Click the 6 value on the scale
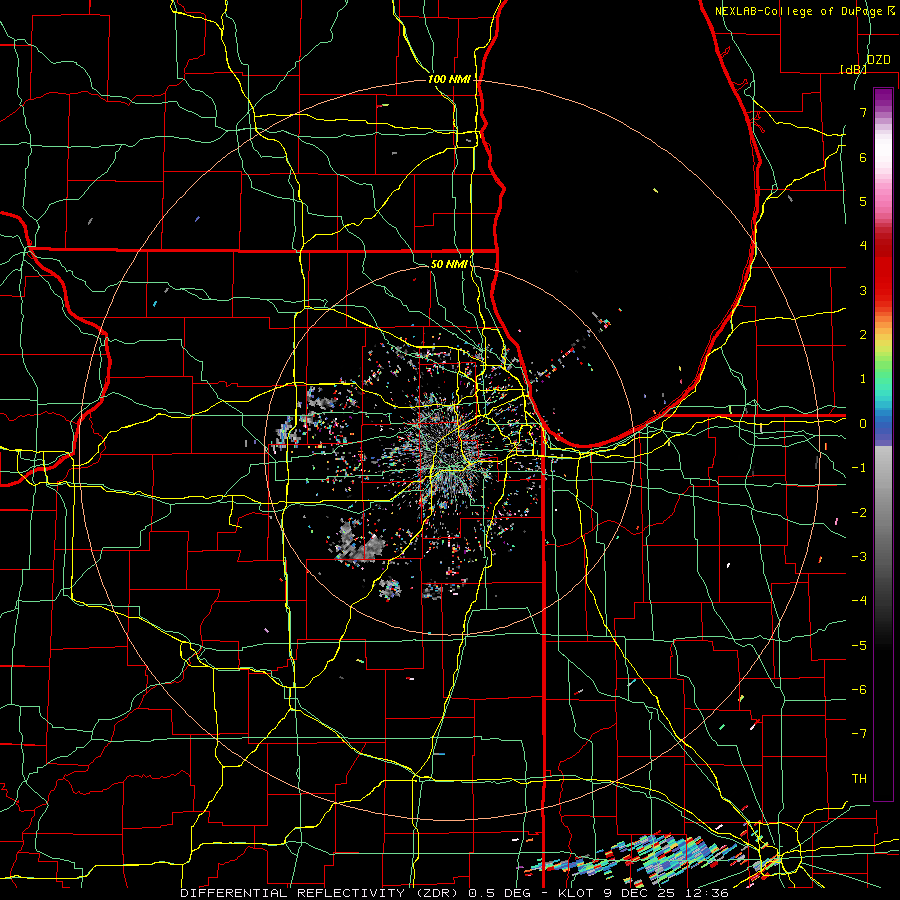 863,157
